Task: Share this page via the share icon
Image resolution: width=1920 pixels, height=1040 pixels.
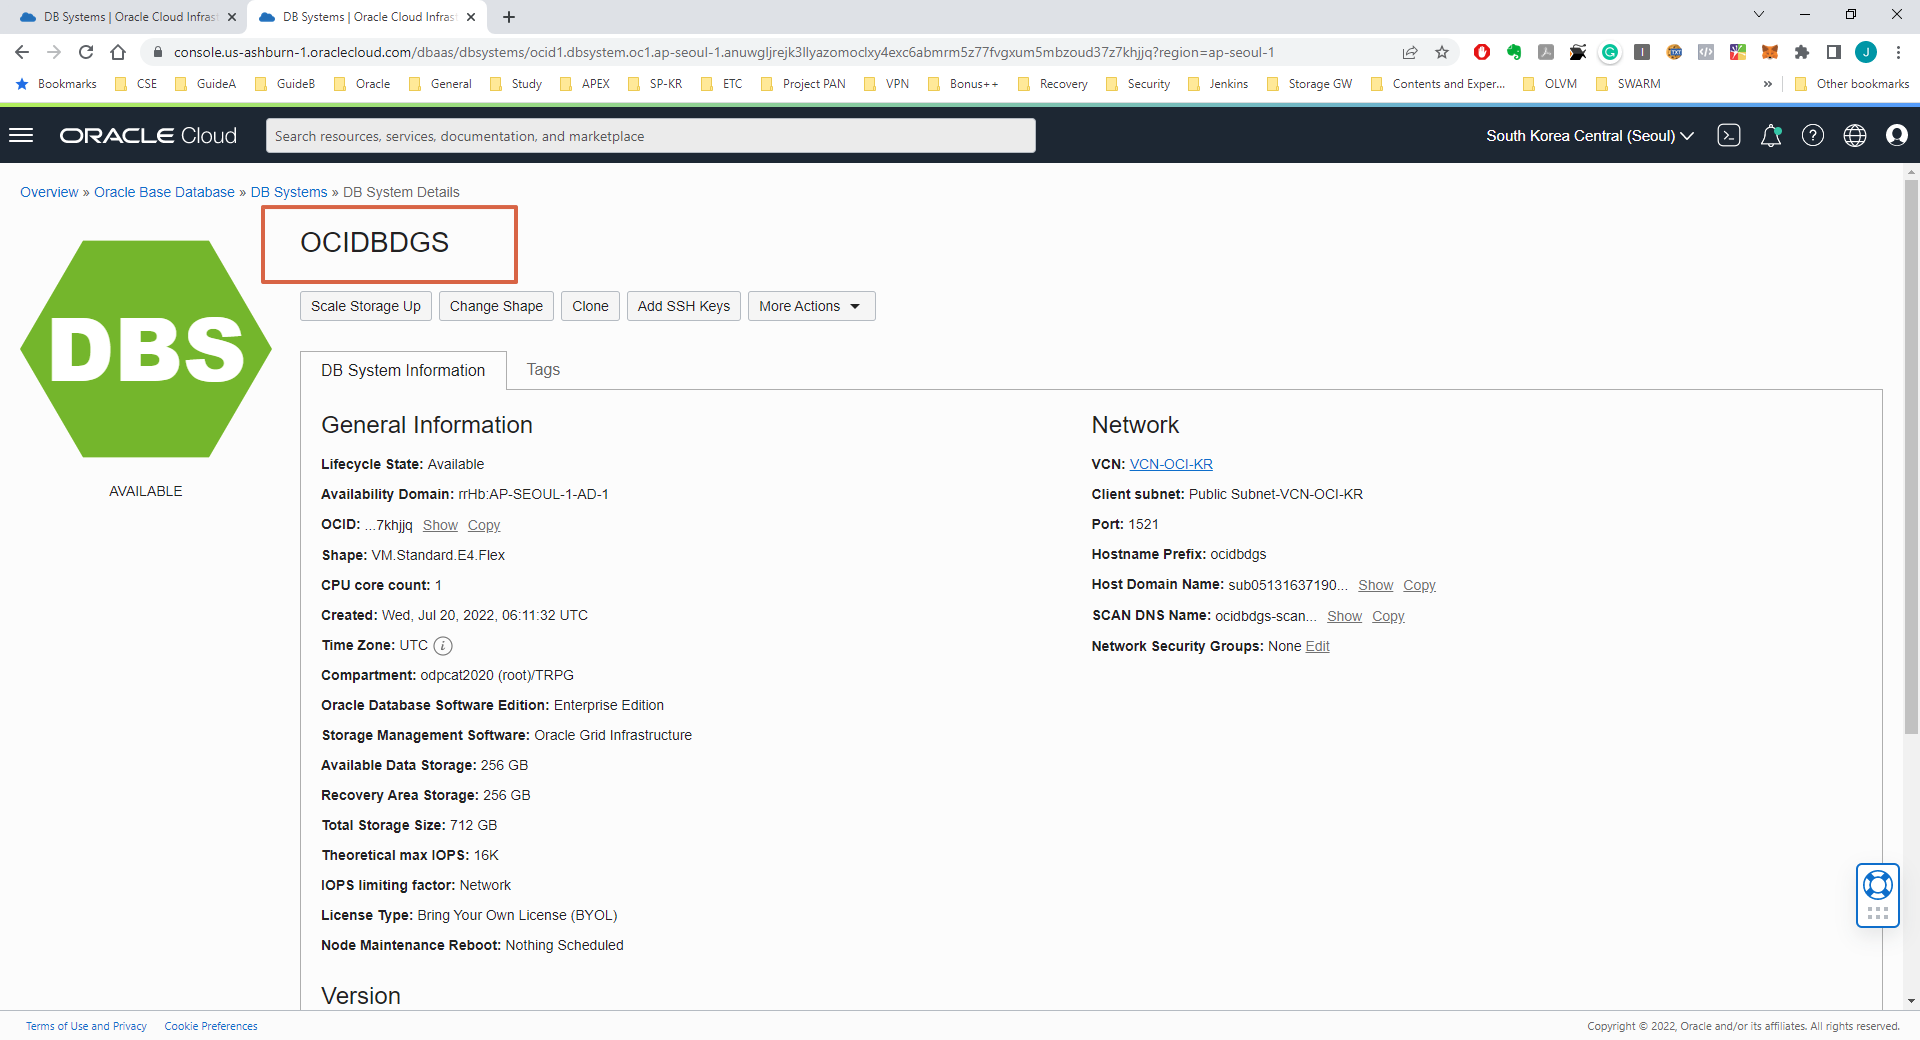Action: (x=1410, y=52)
